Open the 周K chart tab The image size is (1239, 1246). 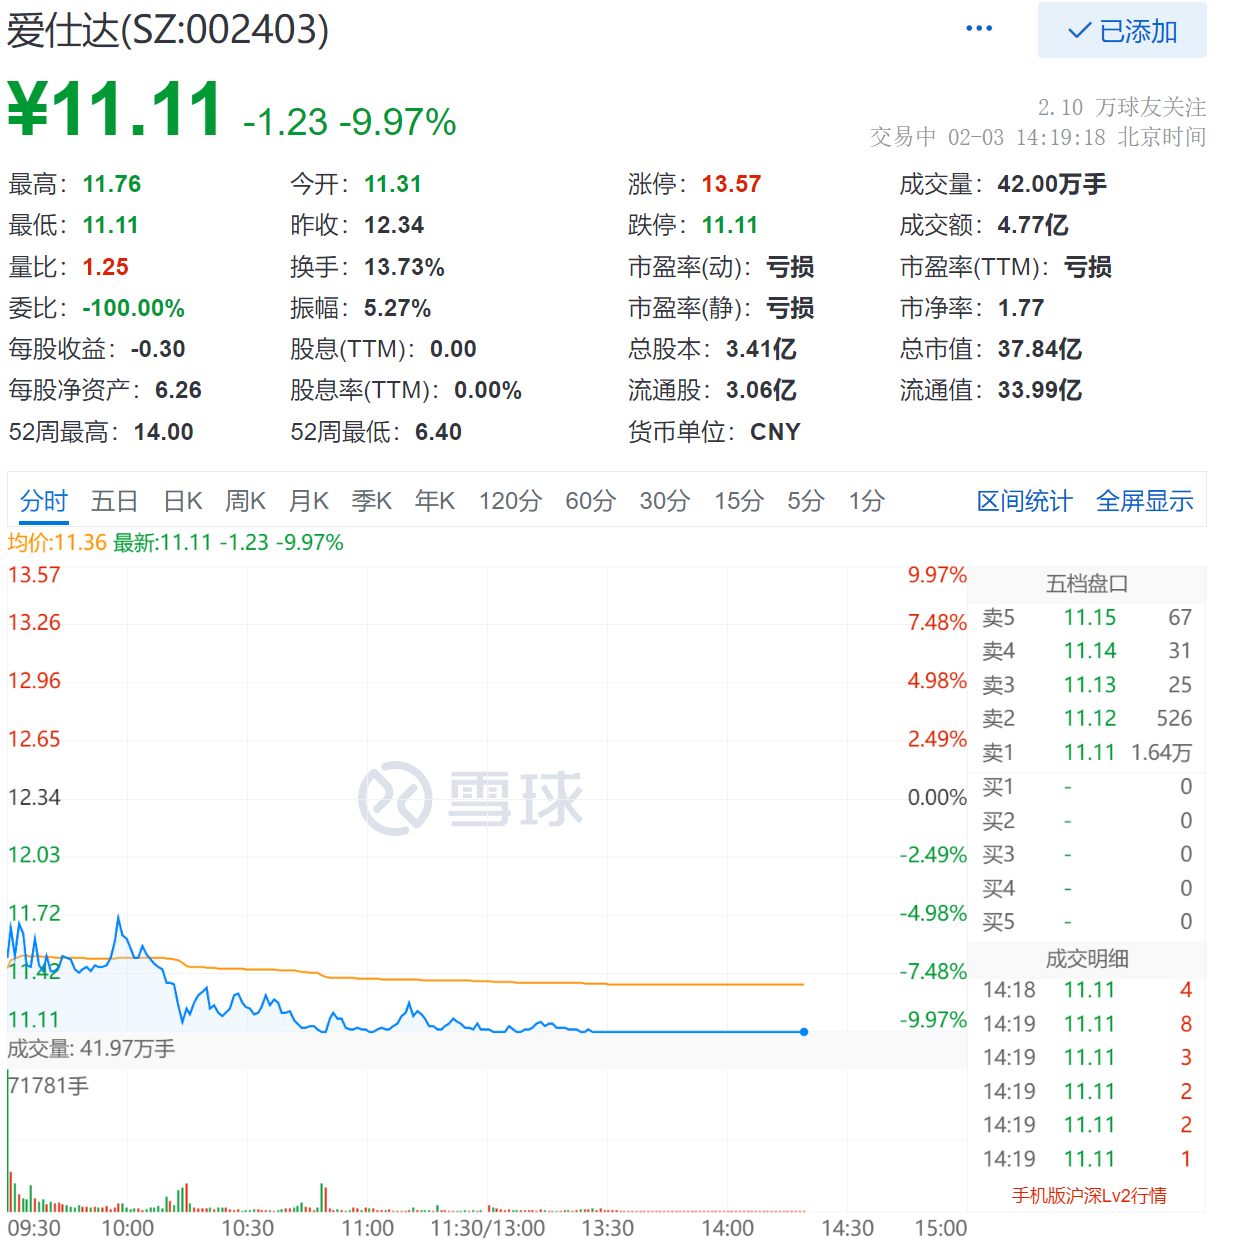[x=246, y=501]
